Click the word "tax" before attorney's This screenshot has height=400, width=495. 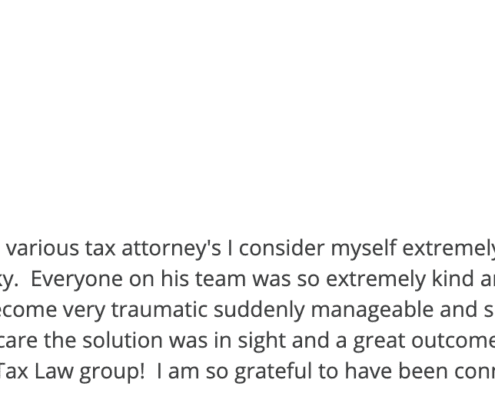coord(100,249)
